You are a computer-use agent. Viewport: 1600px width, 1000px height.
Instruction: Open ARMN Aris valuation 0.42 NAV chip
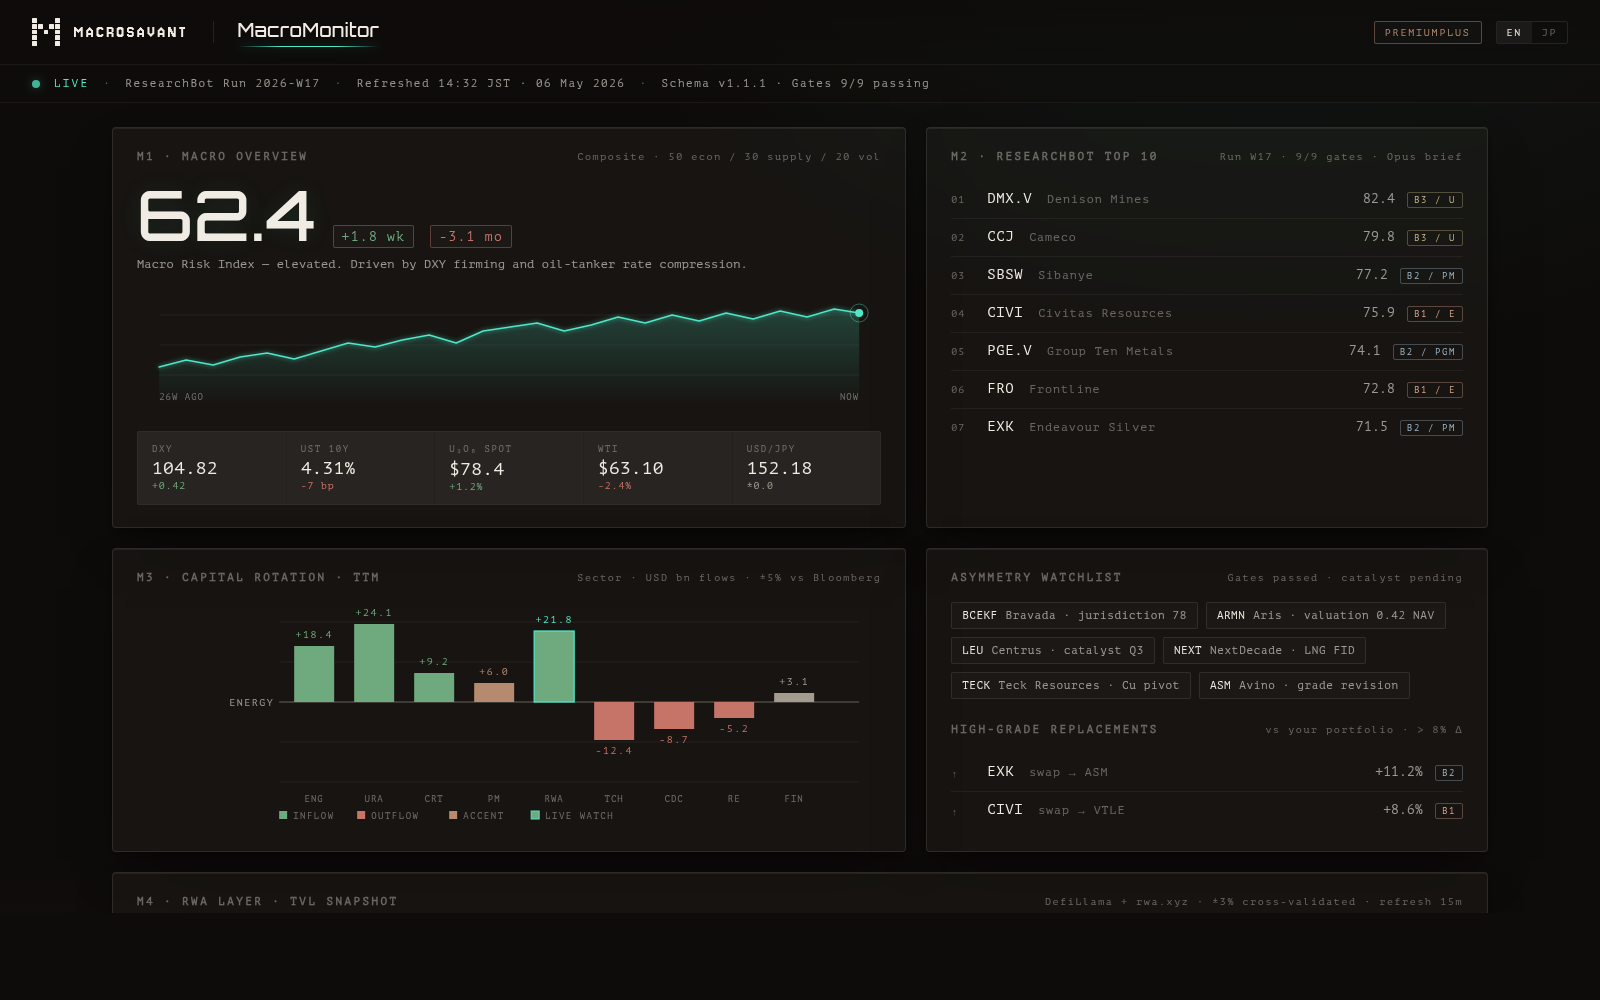[1325, 616]
